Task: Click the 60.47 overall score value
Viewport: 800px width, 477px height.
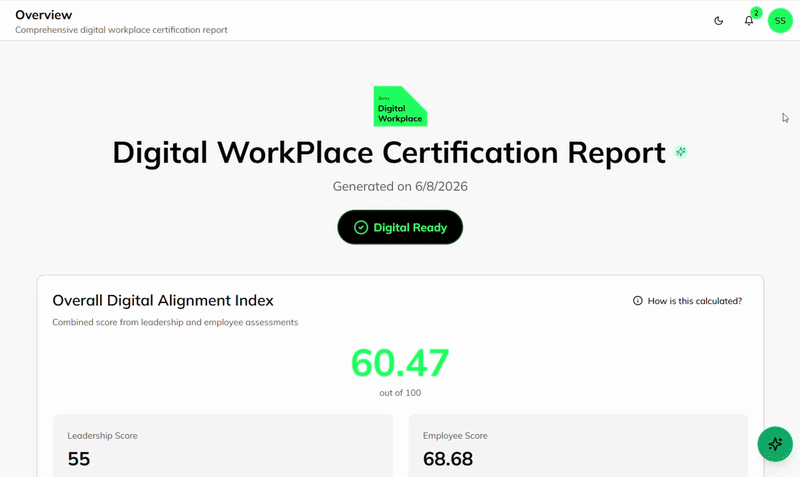Action: (x=400, y=363)
